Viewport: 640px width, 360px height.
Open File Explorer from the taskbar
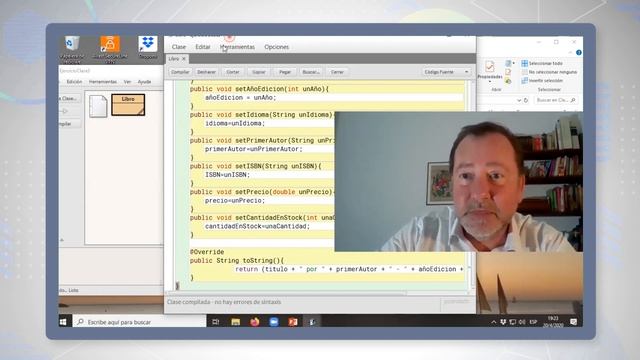[x=236, y=322]
